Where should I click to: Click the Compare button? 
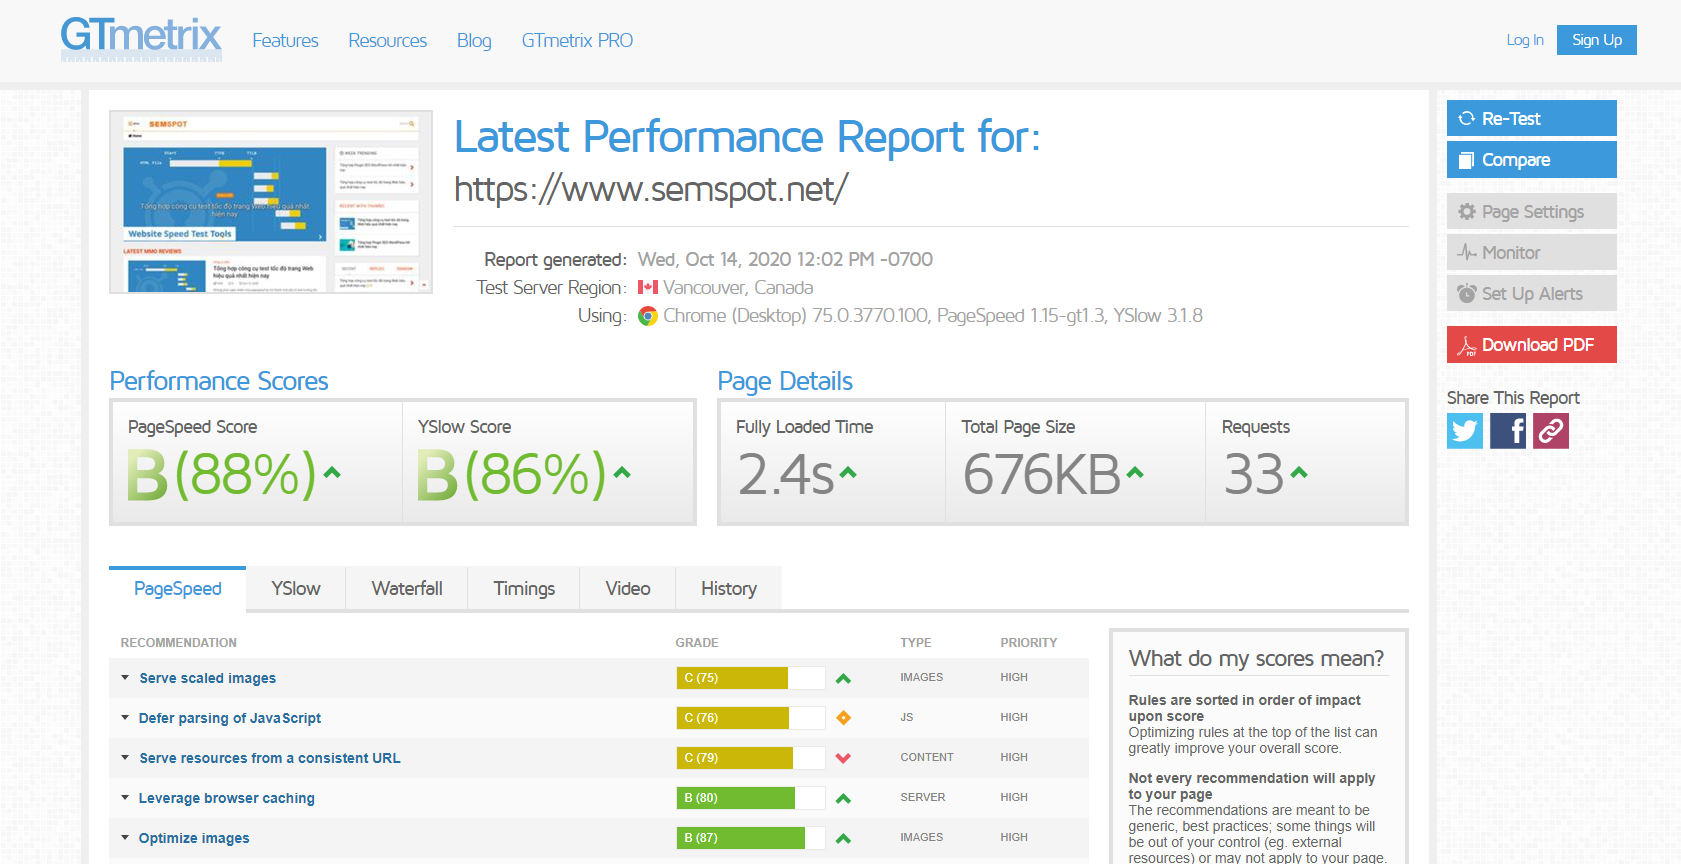pyautogui.click(x=1532, y=159)
